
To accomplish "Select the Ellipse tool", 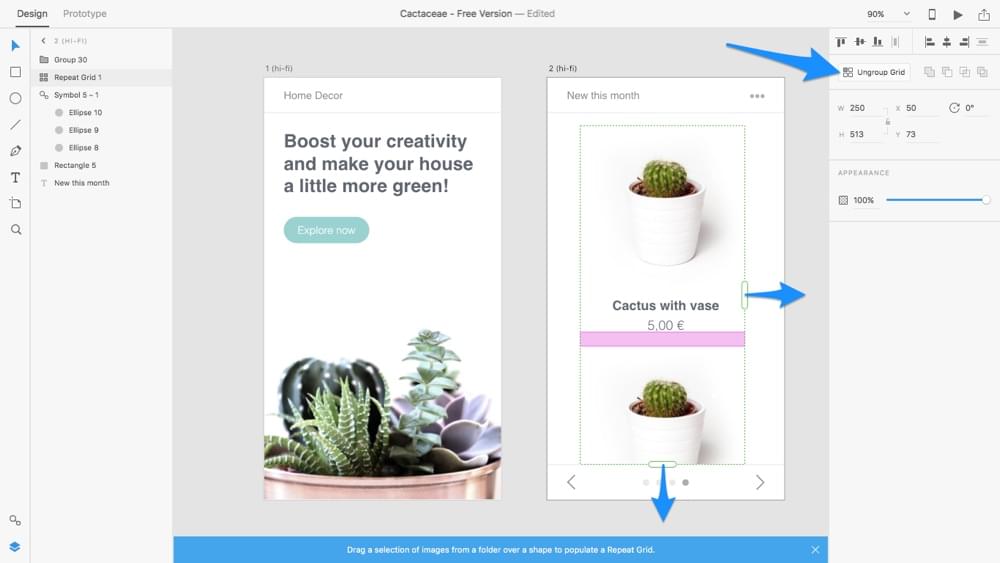I will coord(15,98).
